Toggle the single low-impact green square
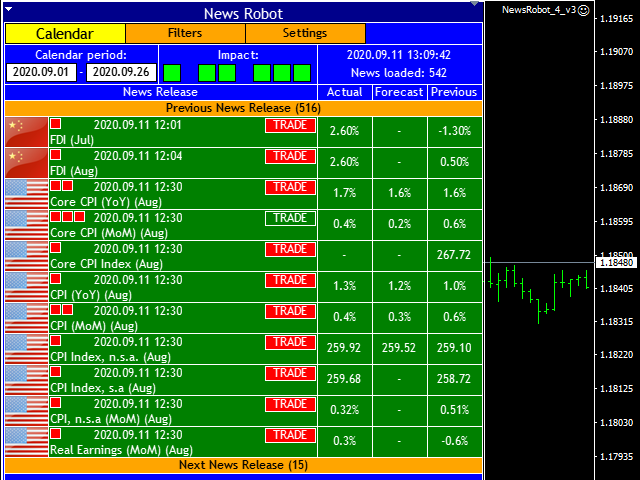 [x=172, y=73]
